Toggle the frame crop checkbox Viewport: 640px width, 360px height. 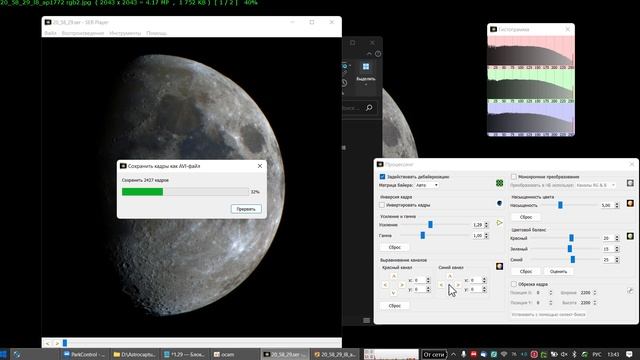pos(513,284)
